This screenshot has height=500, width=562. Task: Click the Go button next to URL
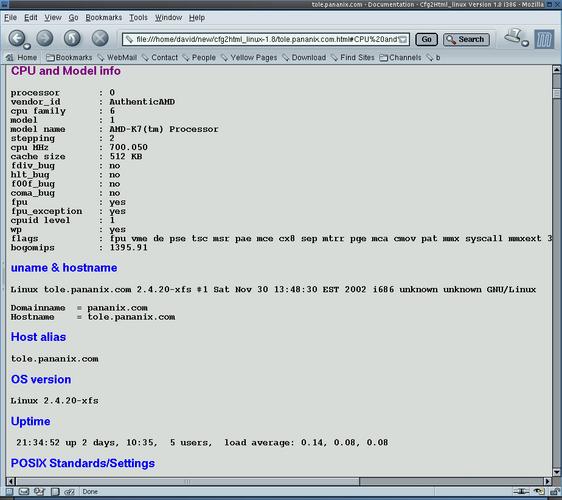(x=426, y=39)
